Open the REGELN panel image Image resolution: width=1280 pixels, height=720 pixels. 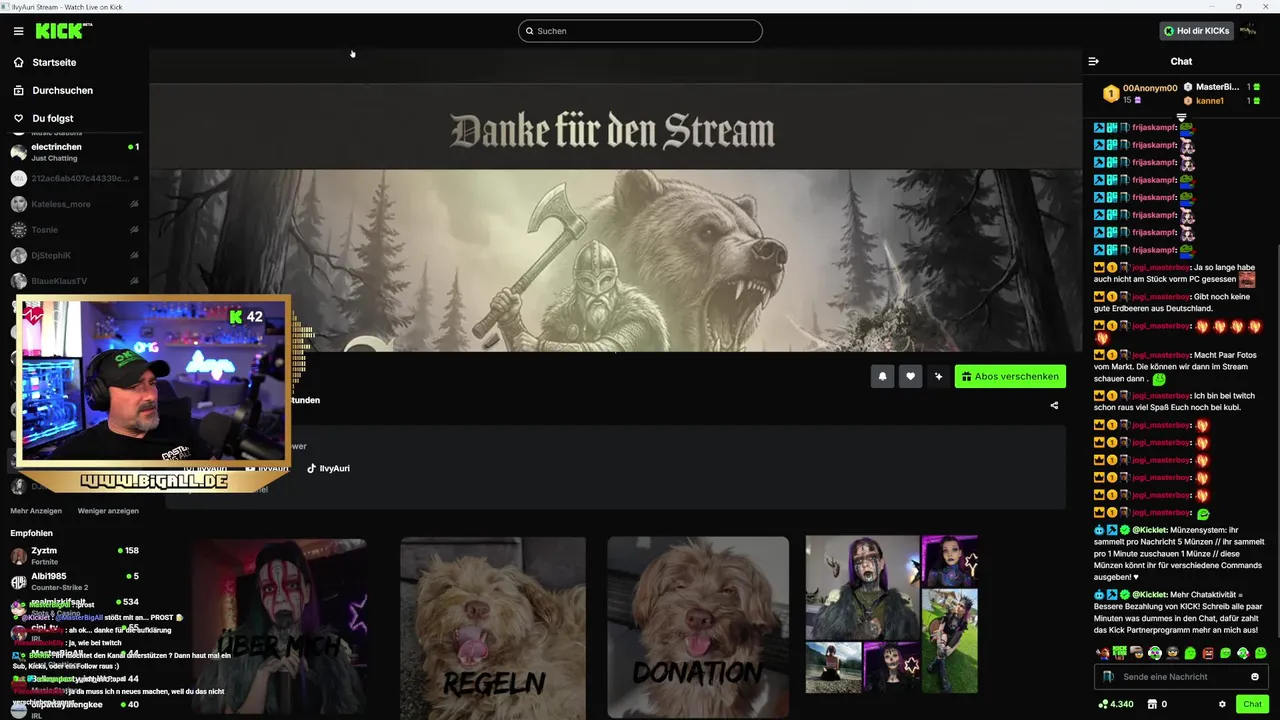coord(493,627)
